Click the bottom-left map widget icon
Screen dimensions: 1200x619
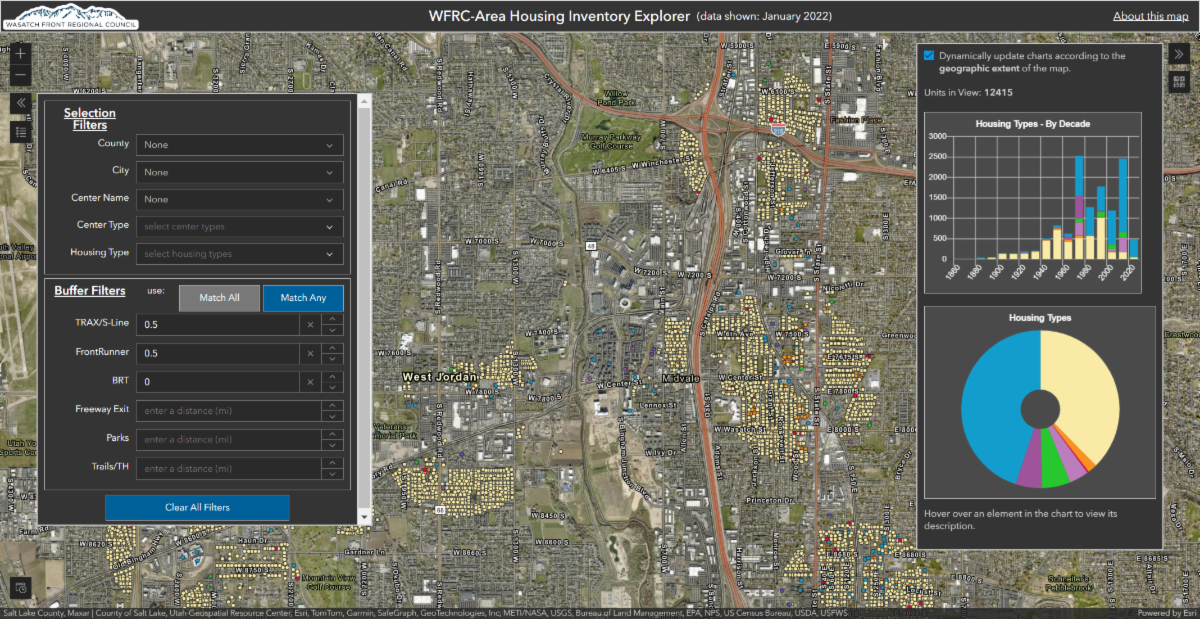click(x=22, y=587)
